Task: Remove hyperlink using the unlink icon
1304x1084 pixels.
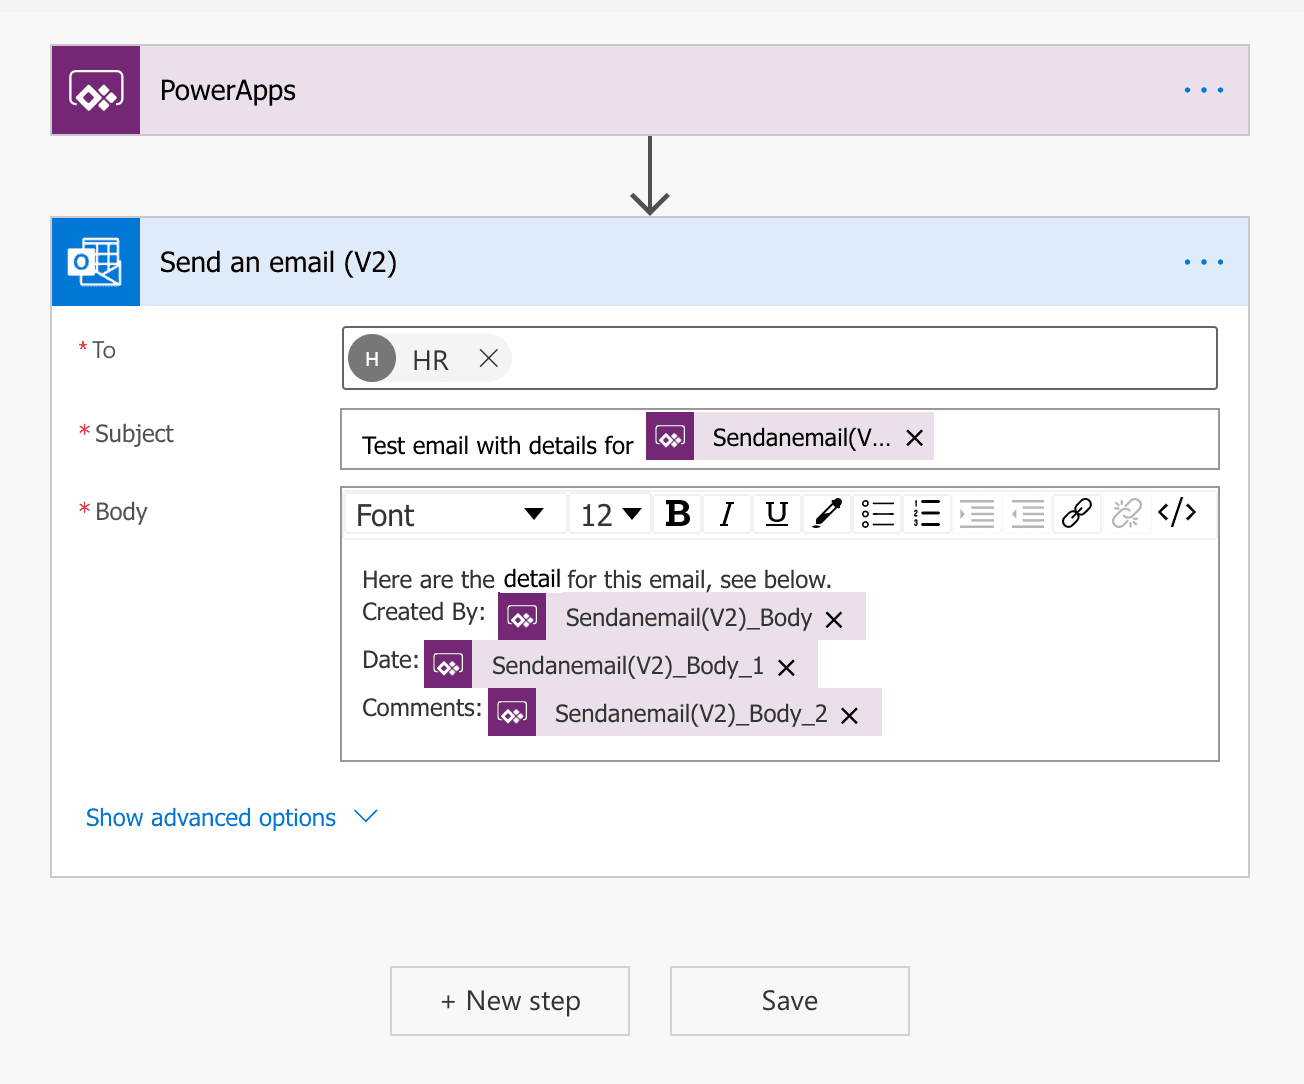Action: click(x=1127, y=514)
